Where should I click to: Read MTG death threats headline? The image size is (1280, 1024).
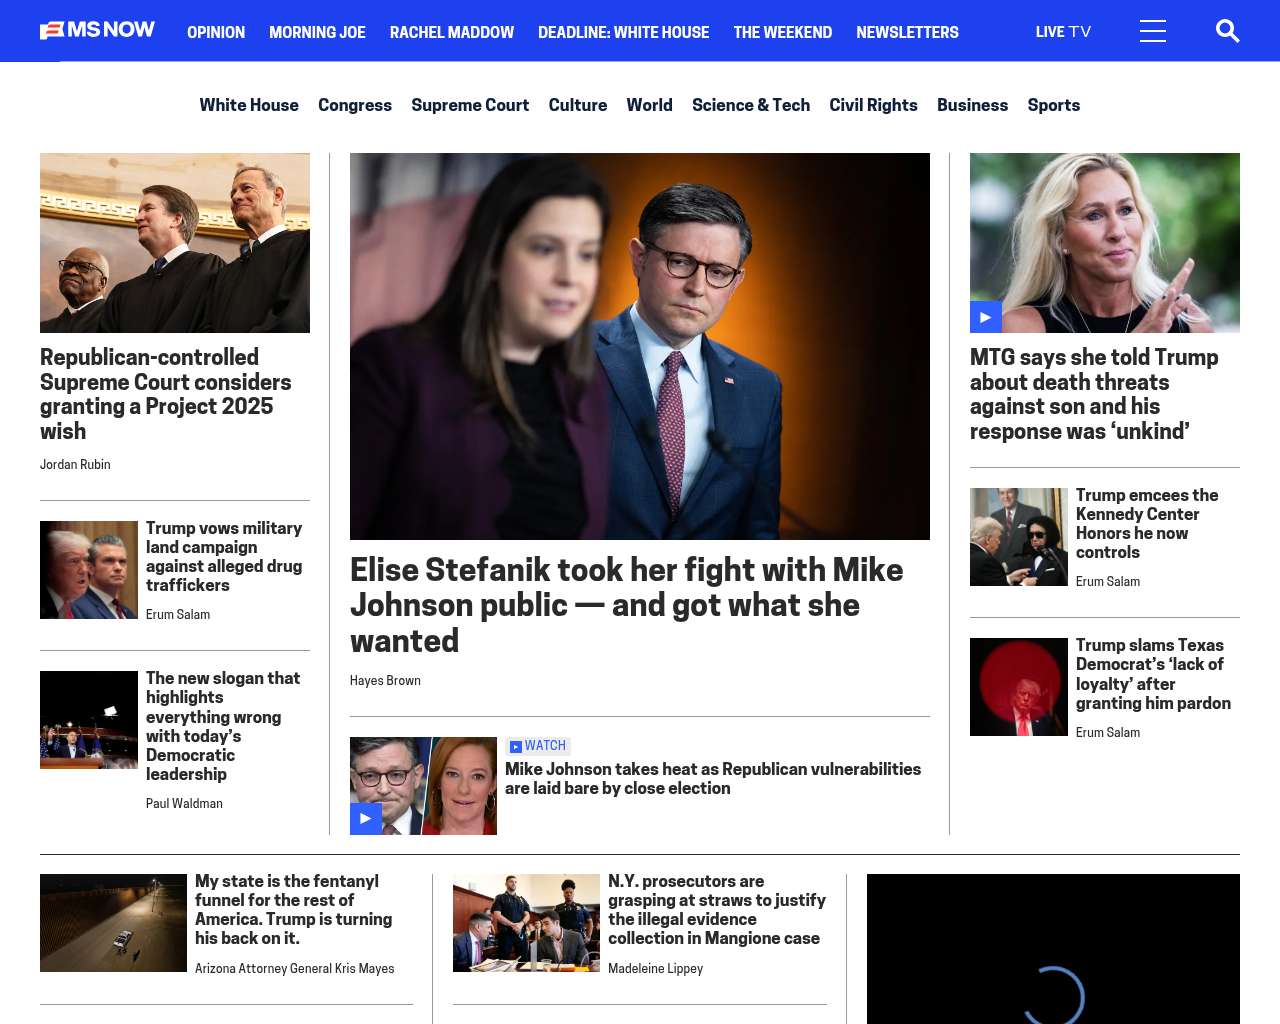coord(1094,394)
